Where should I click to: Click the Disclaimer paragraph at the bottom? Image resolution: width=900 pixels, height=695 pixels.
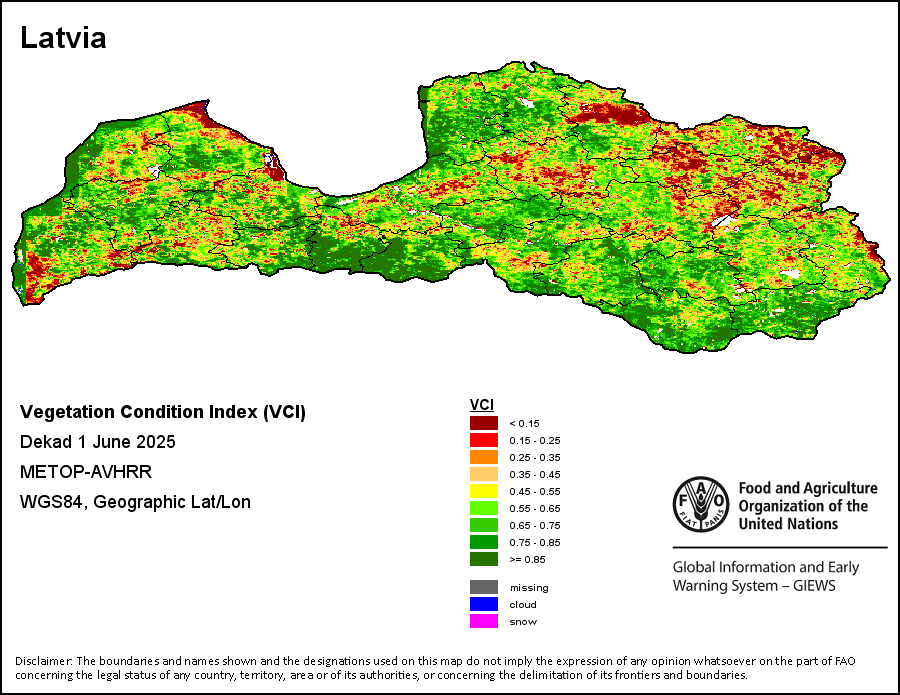point(435,668)
